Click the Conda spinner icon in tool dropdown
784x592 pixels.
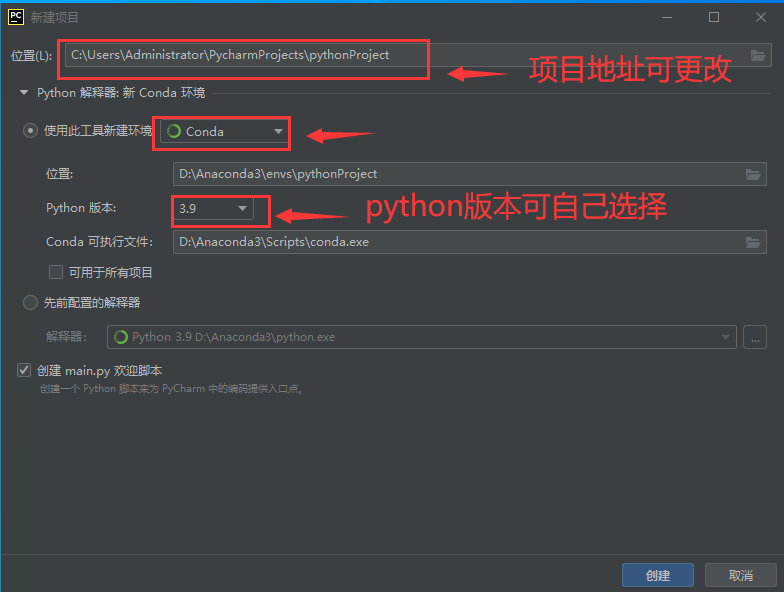(174, 132)
